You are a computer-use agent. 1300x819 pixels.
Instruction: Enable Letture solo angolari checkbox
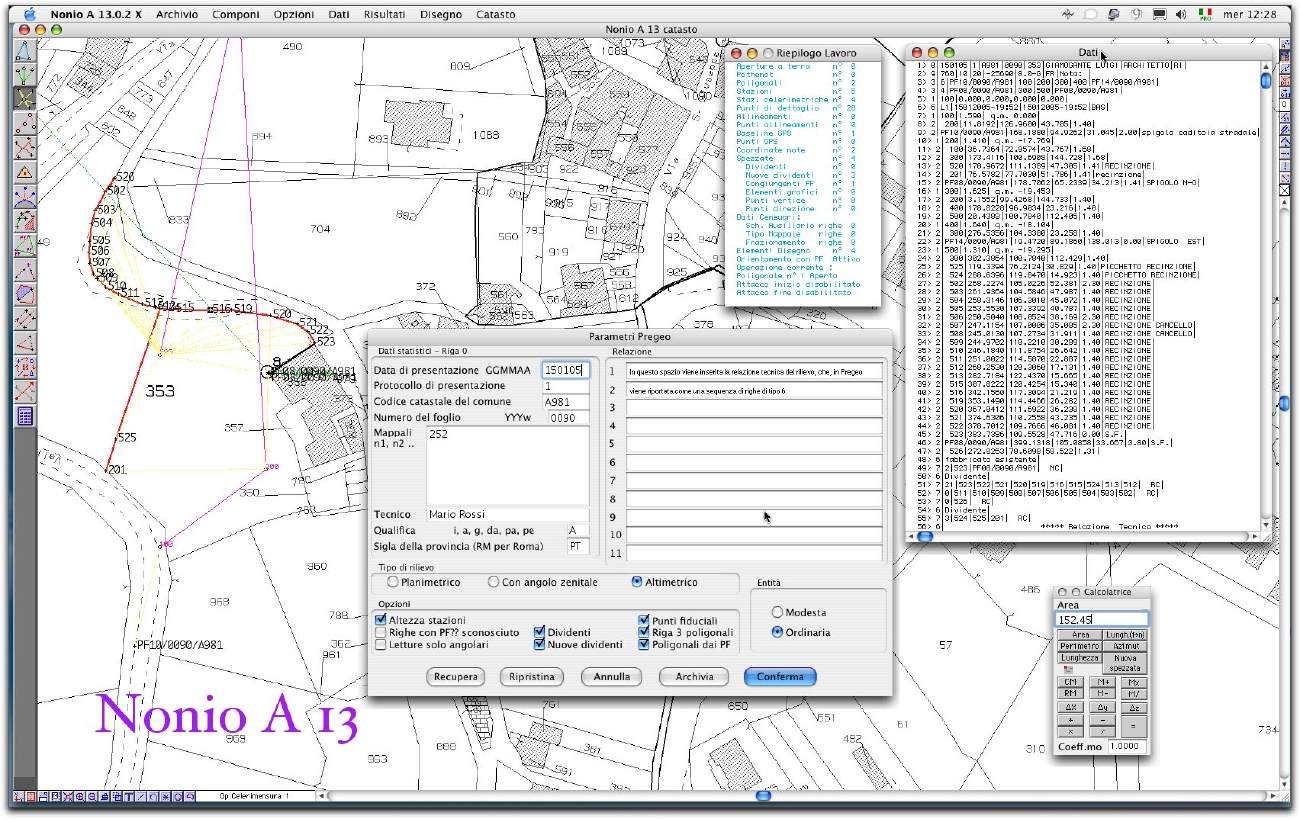381,646
